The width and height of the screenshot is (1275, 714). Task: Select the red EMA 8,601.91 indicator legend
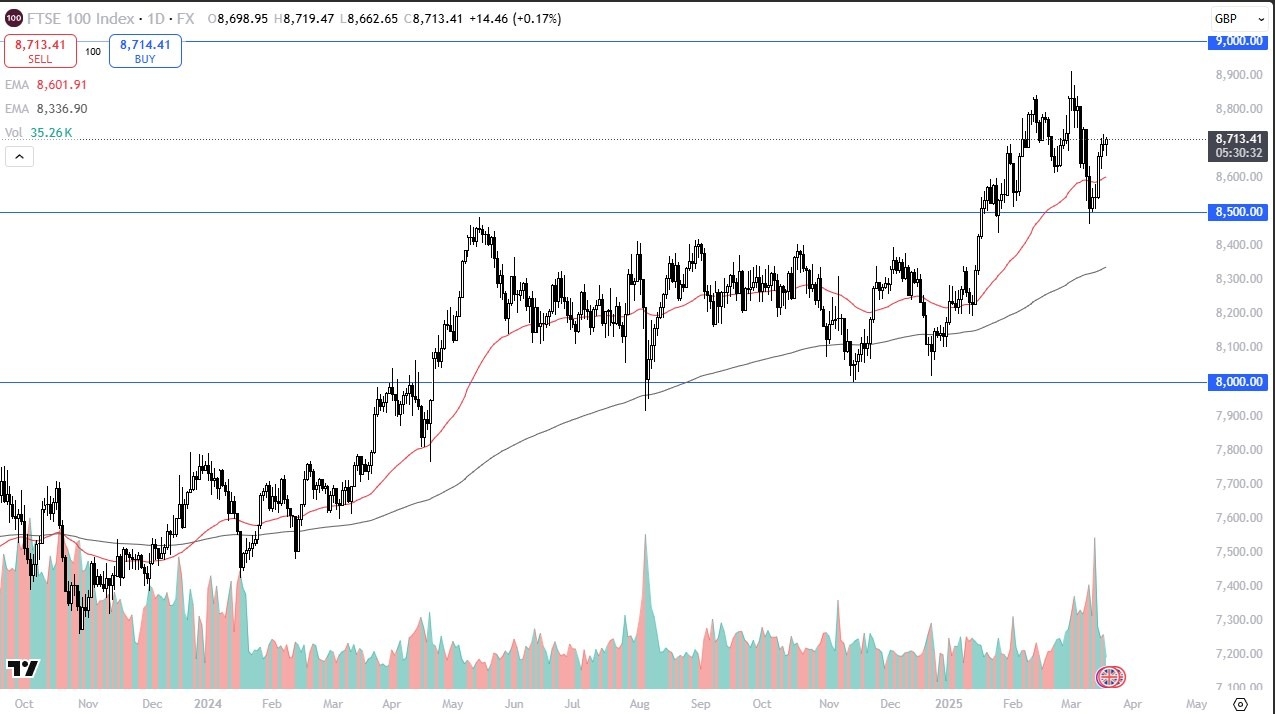coord(45,88)
